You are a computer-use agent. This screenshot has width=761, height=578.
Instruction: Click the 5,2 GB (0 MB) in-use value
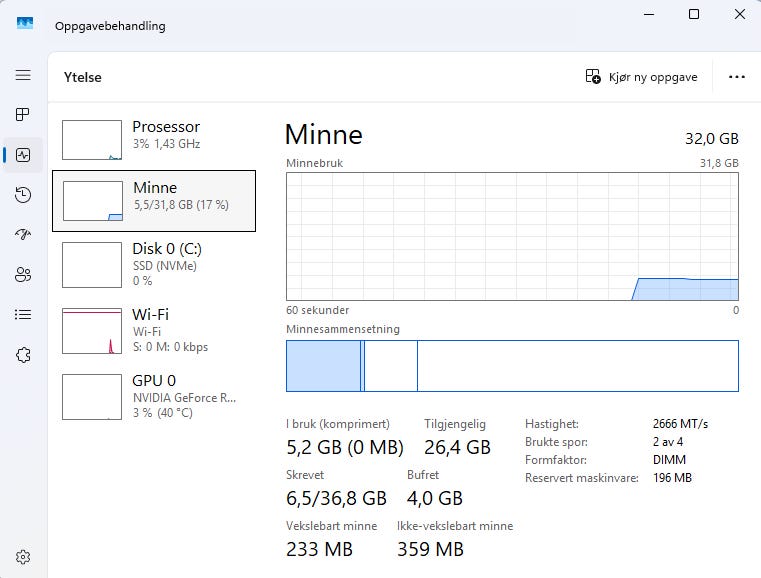(345, 447)
